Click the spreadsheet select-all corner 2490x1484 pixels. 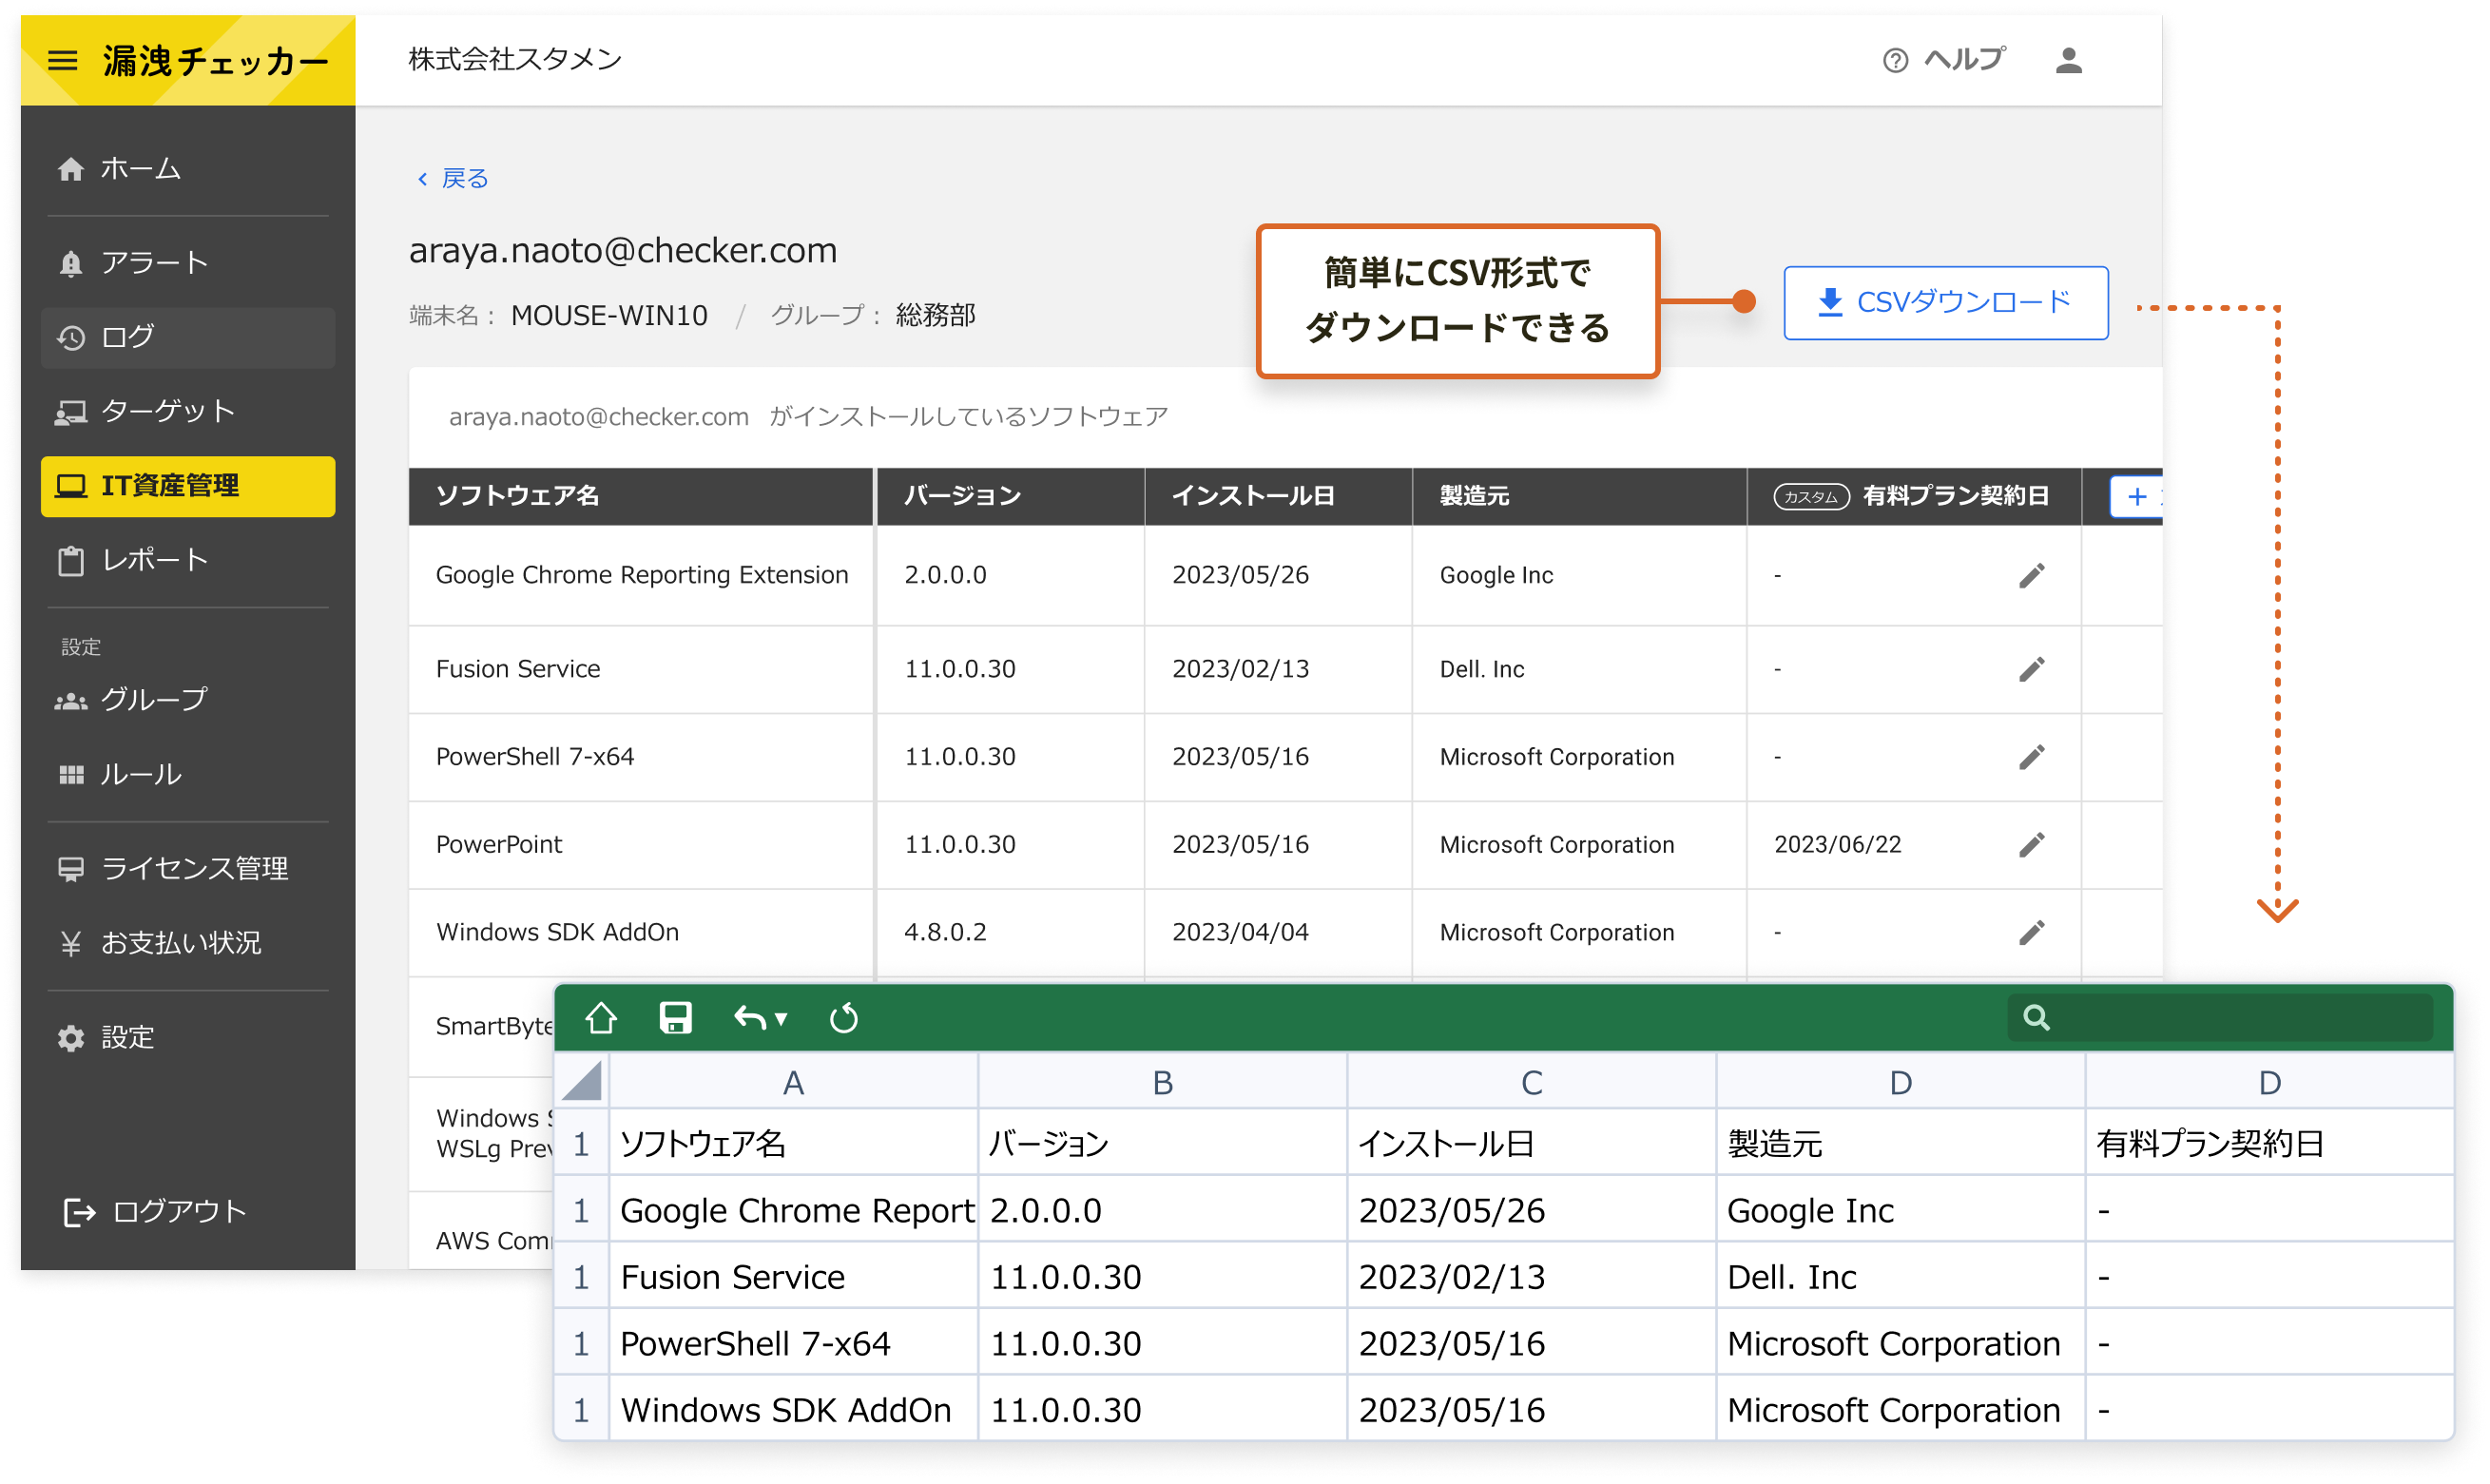pyautogui.click(x=582, y=1082)
